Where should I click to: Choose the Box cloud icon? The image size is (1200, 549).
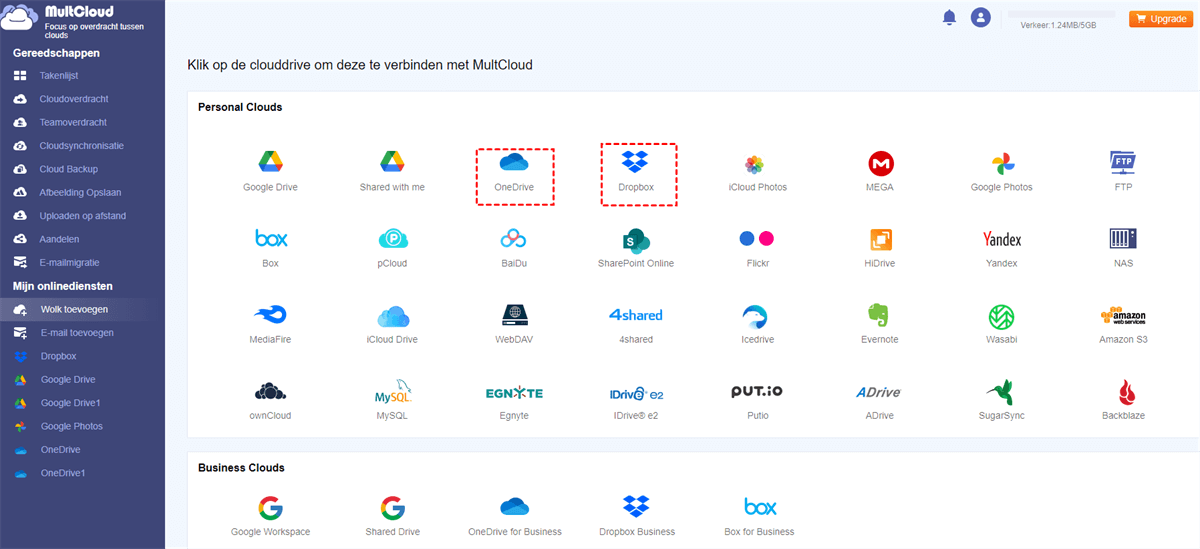270,248
